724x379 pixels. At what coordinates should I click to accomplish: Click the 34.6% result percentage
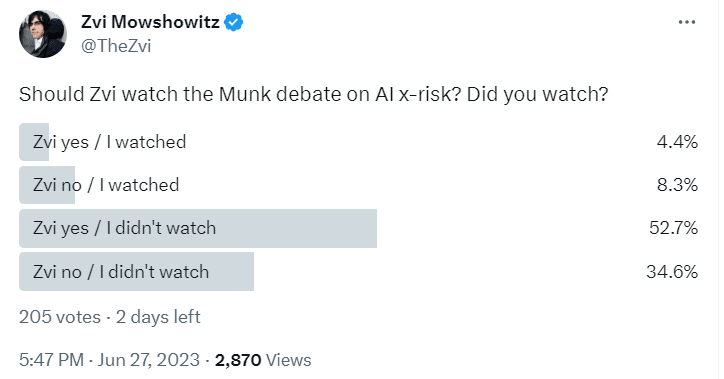point(672,271)
